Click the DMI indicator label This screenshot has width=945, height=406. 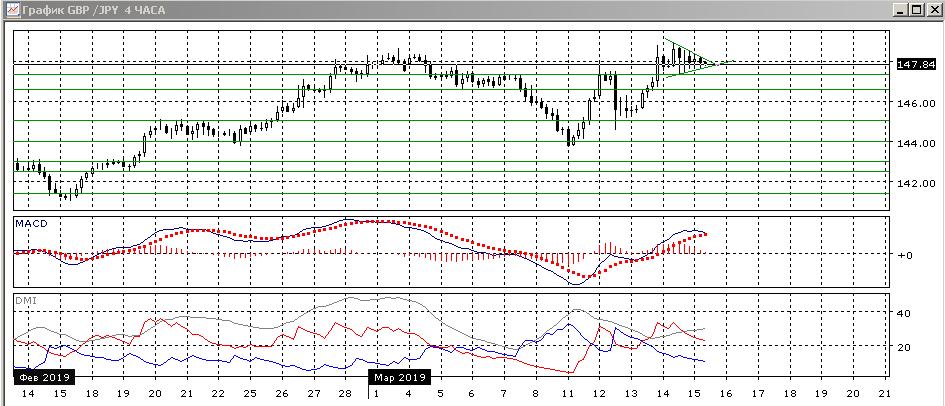coord(23,300)
